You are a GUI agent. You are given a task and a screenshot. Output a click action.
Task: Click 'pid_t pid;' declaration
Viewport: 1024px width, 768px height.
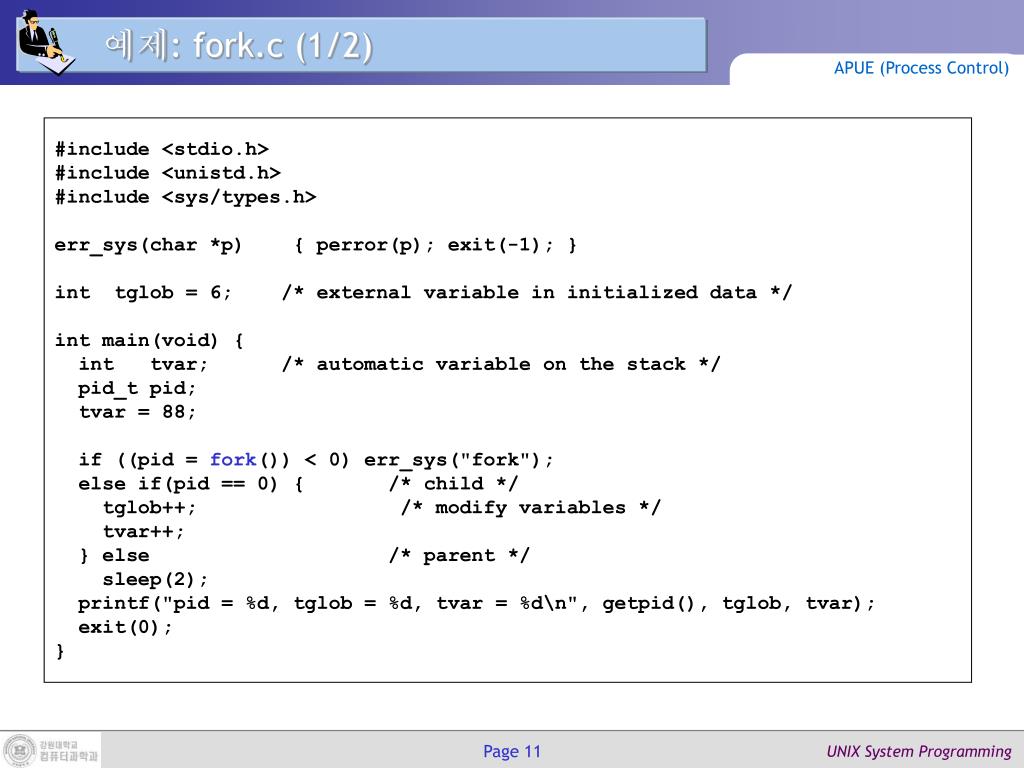[137, 389]
